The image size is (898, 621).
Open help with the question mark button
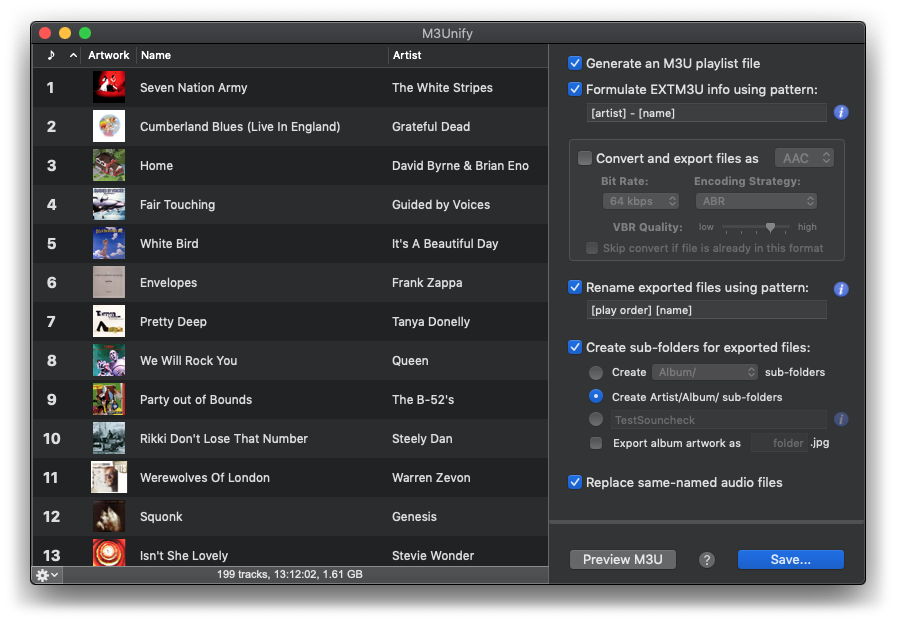707,560
